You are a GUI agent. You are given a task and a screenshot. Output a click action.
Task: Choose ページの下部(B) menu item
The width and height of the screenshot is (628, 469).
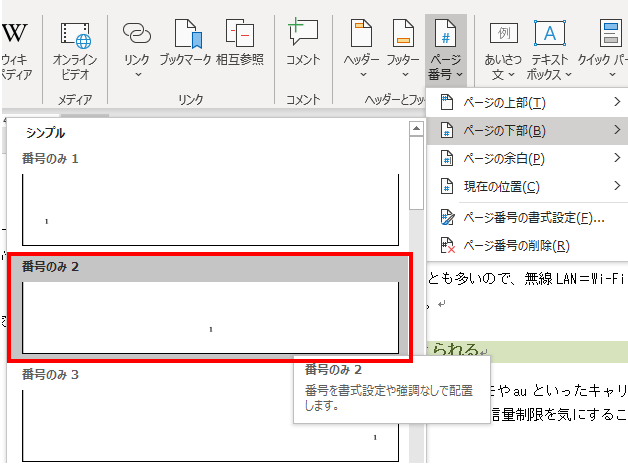point(527,131)
